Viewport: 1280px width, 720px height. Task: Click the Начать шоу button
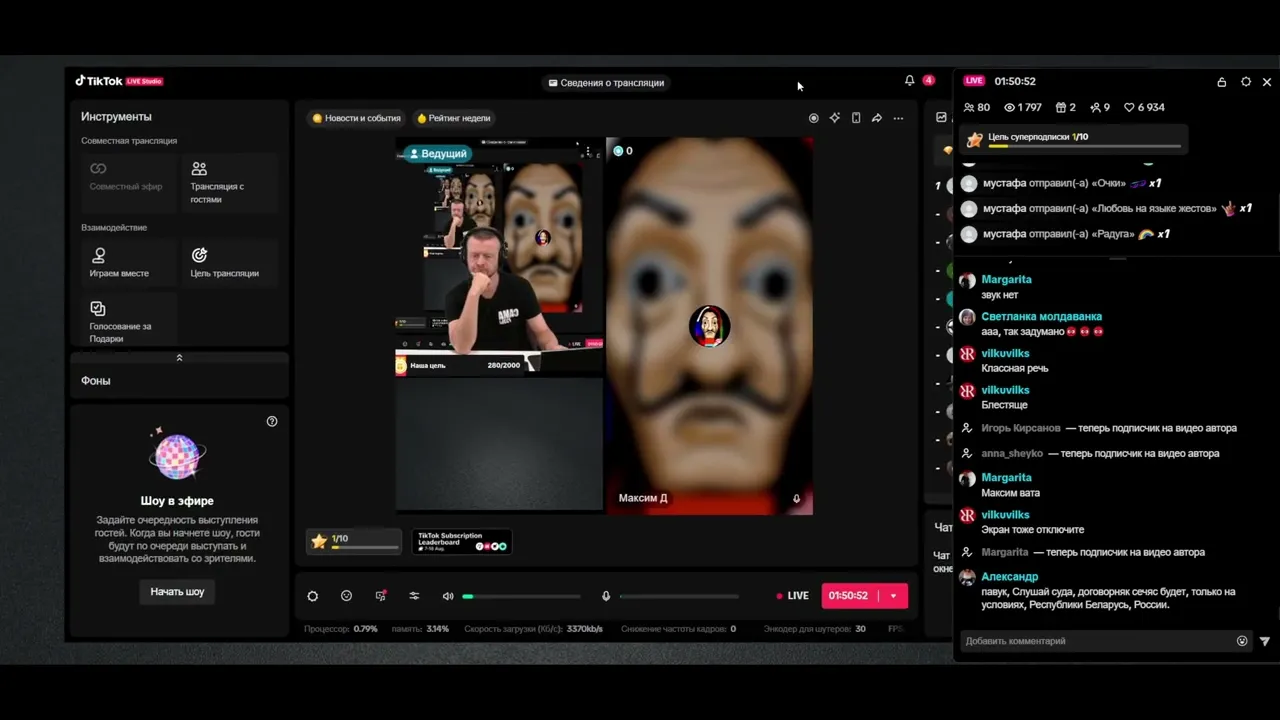point(177,592)
